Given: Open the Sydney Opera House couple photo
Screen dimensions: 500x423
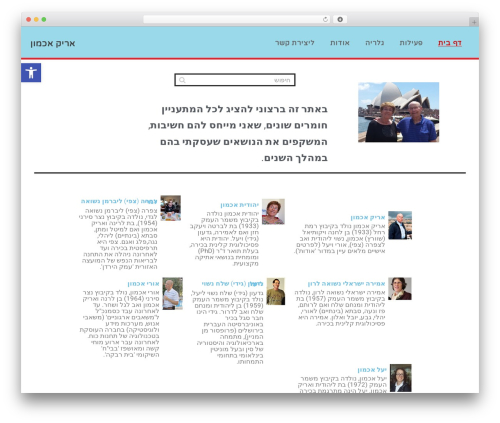Looking at the screenshot, I should click(398, 112).
